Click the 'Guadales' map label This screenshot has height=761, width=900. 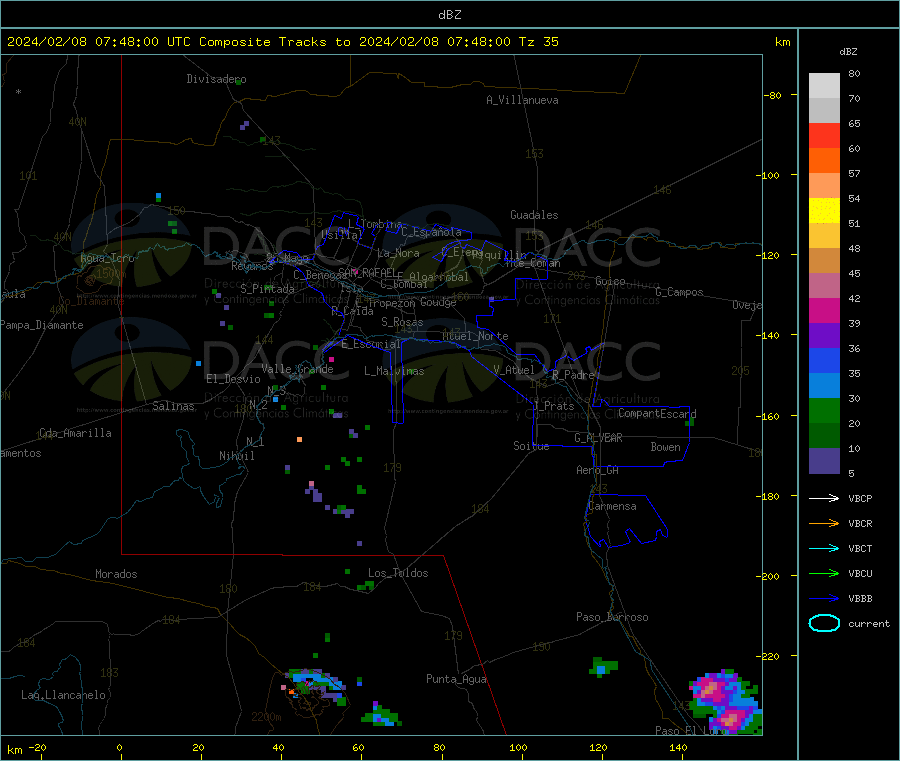(534, 215)
